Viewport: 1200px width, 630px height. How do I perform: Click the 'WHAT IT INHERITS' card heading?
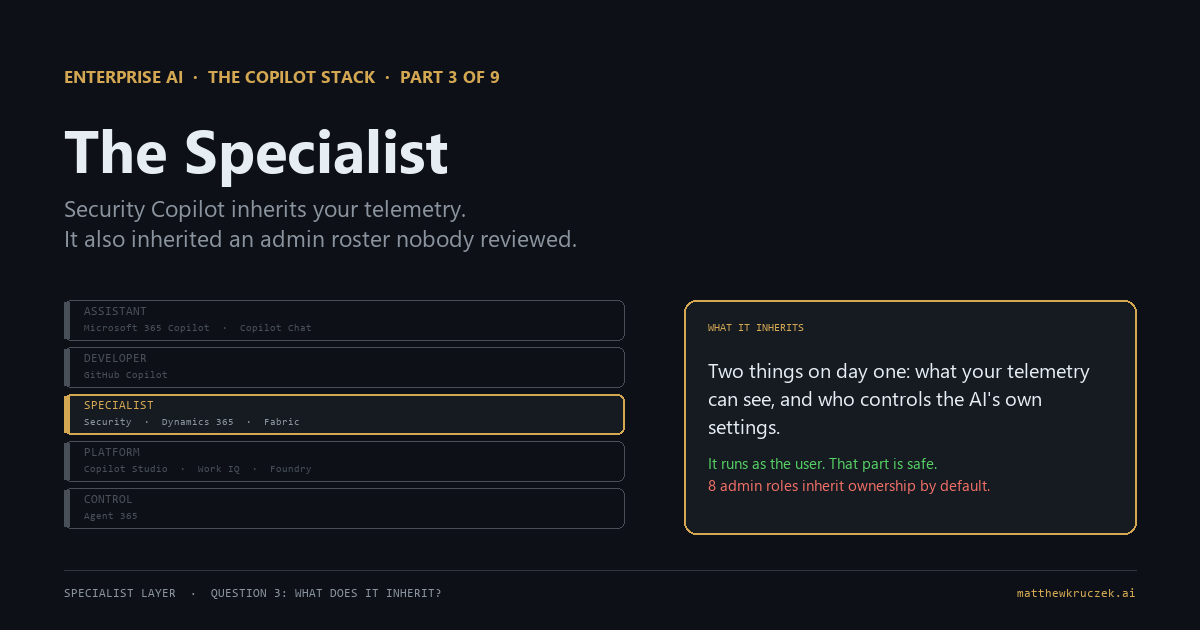(756, 328)
